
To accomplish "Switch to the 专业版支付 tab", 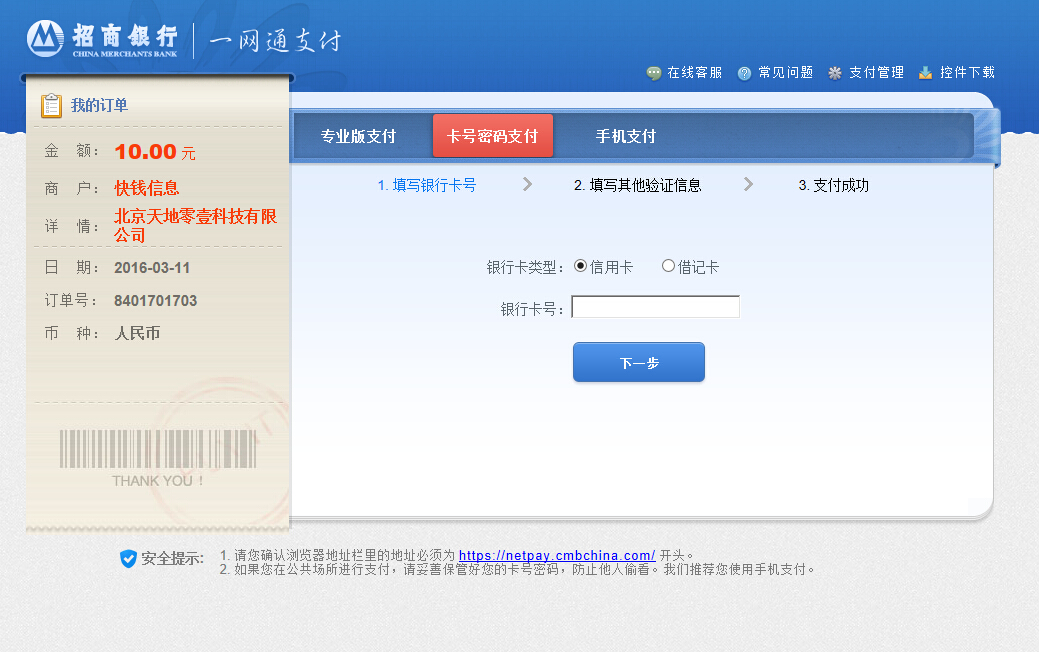I will (x=358, y=136).
